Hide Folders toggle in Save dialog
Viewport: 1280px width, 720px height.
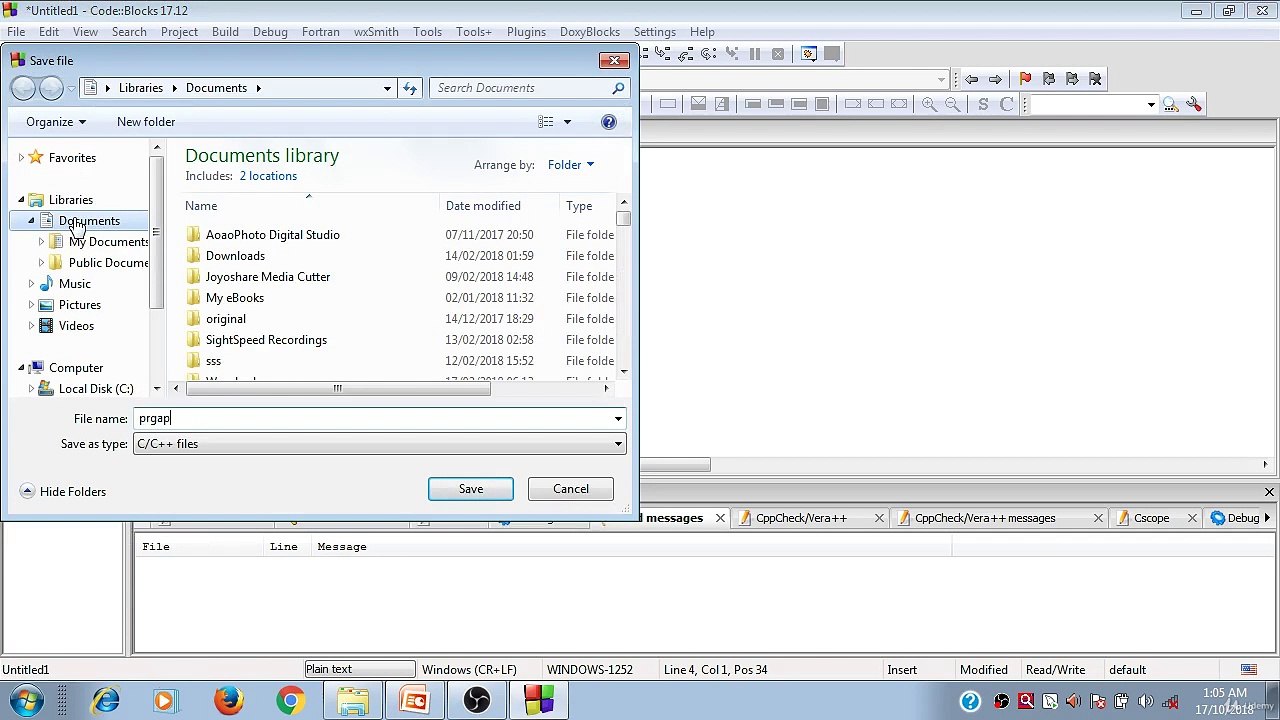[x=63, y=492]
